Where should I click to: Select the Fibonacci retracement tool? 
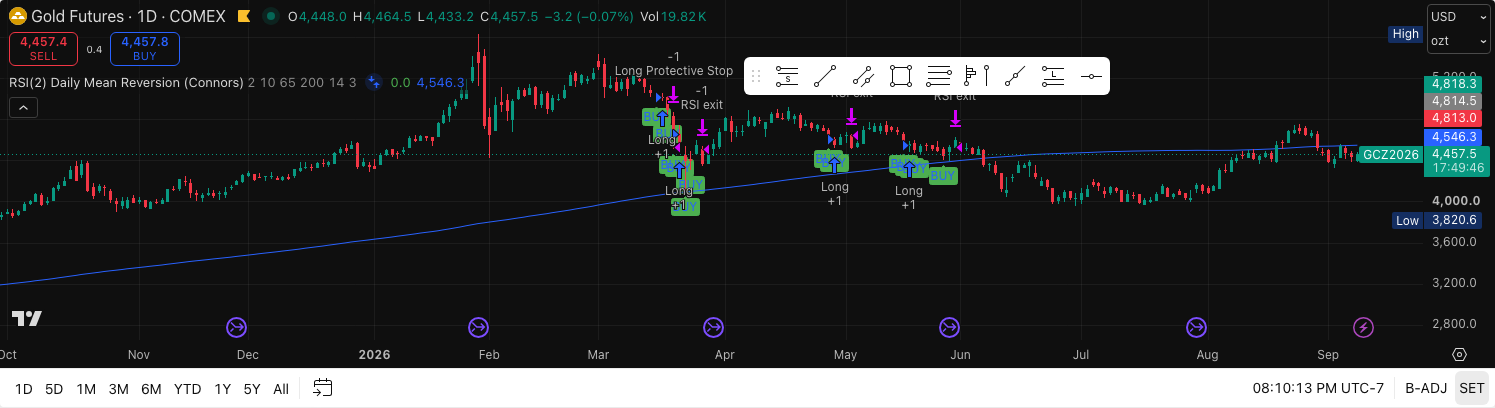[939, 76]
